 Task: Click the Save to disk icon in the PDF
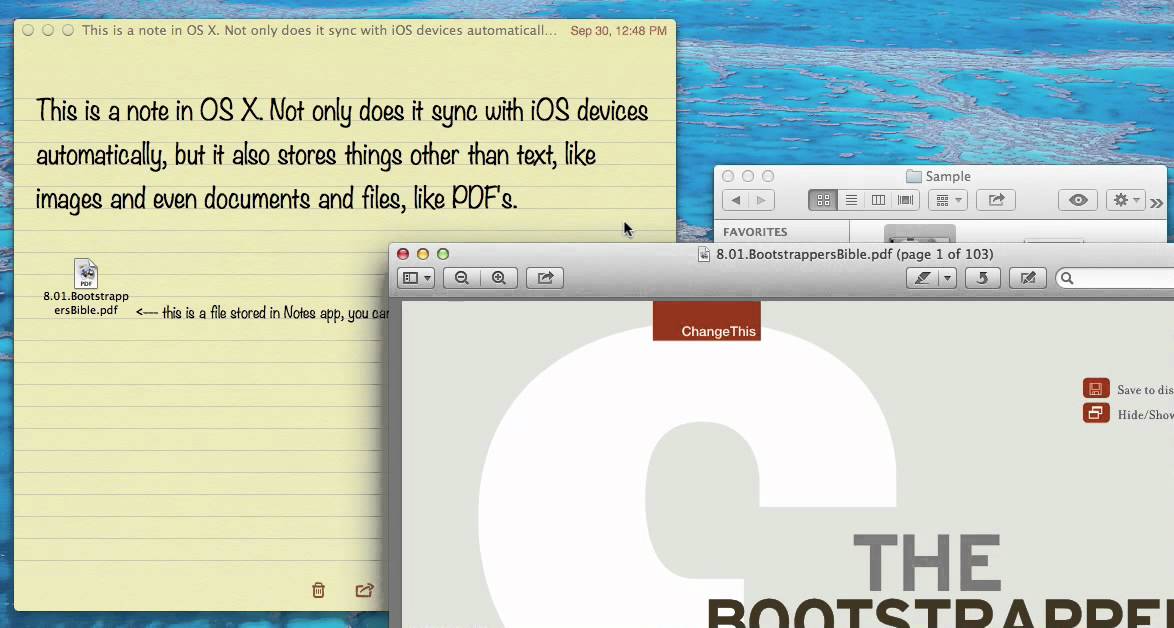[1095, 388]
